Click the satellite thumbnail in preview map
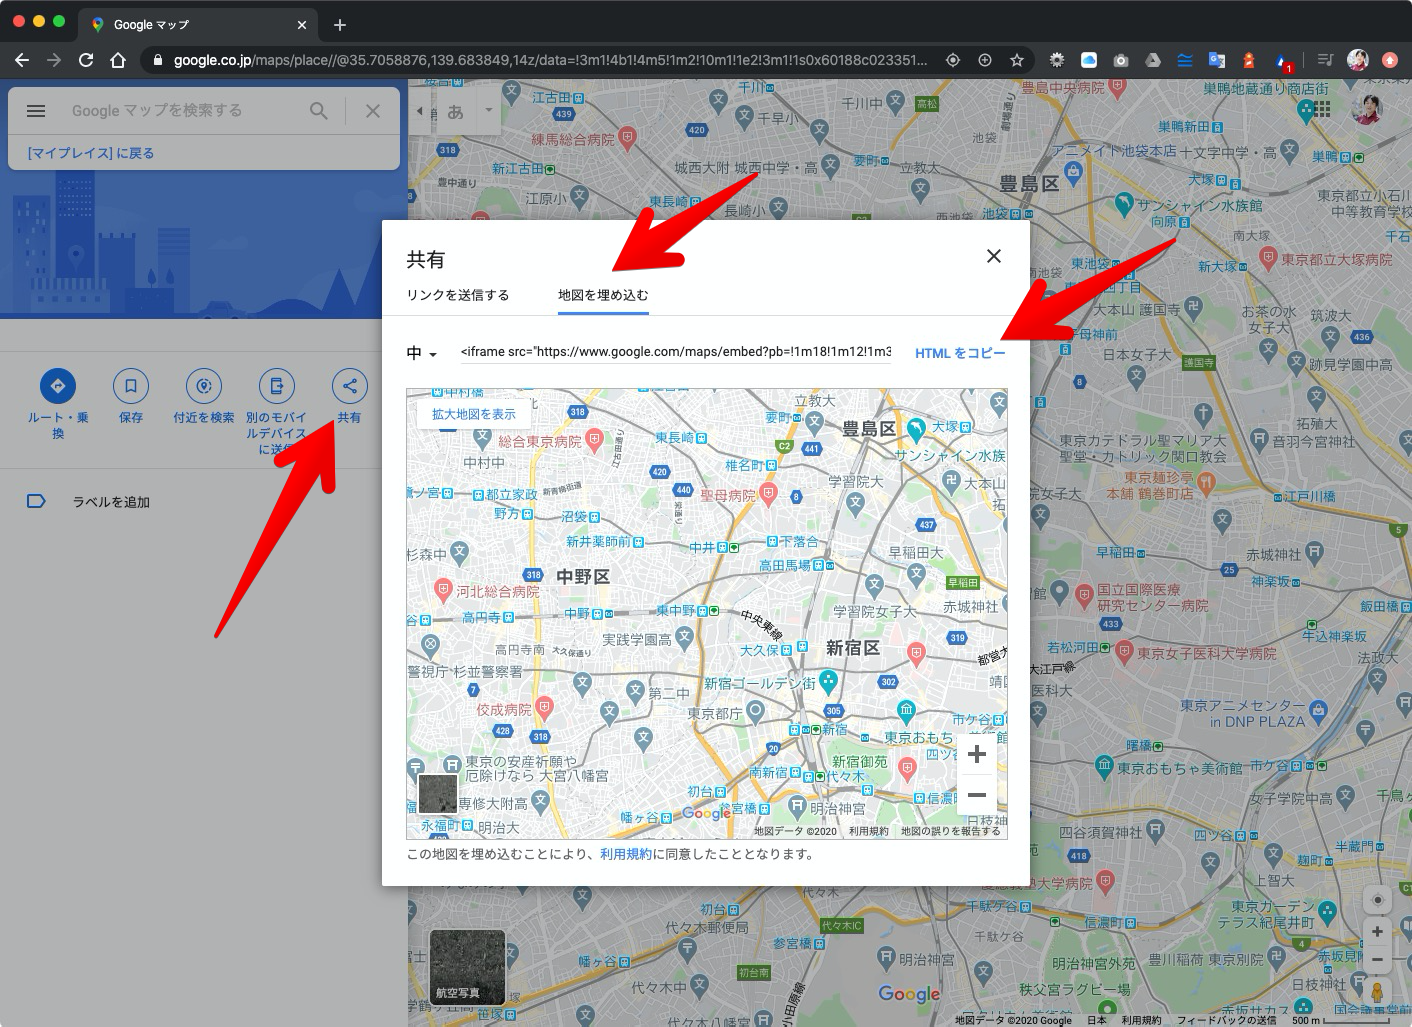This screenshot has width=1412, height=1027. click(x=437, y=794)
